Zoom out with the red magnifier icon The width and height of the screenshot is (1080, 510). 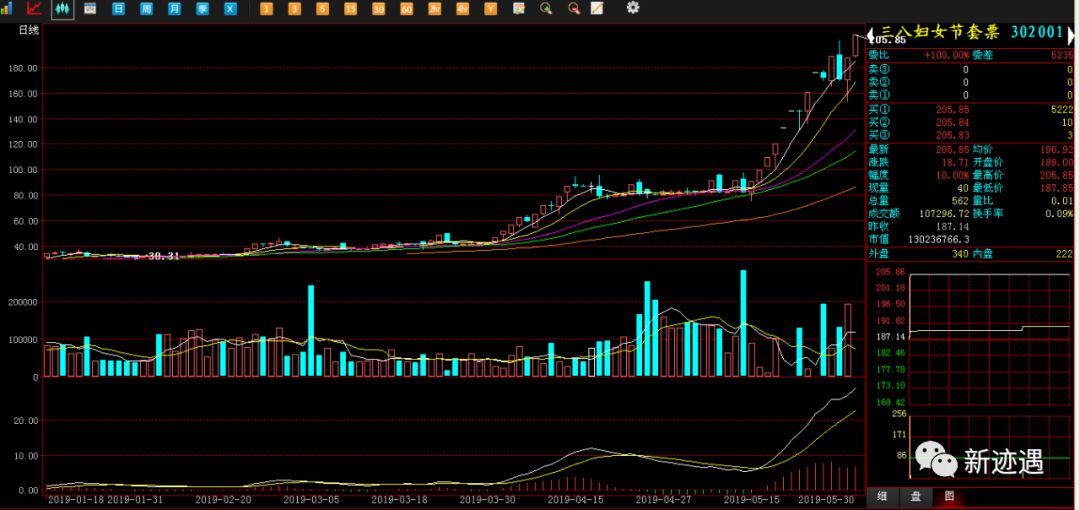(573, 8)
